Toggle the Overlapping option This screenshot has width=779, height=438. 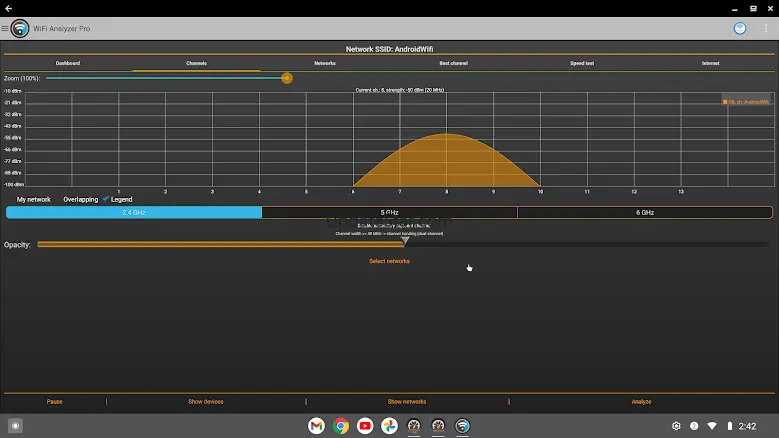pyautogui.click(x=80, y=199)
